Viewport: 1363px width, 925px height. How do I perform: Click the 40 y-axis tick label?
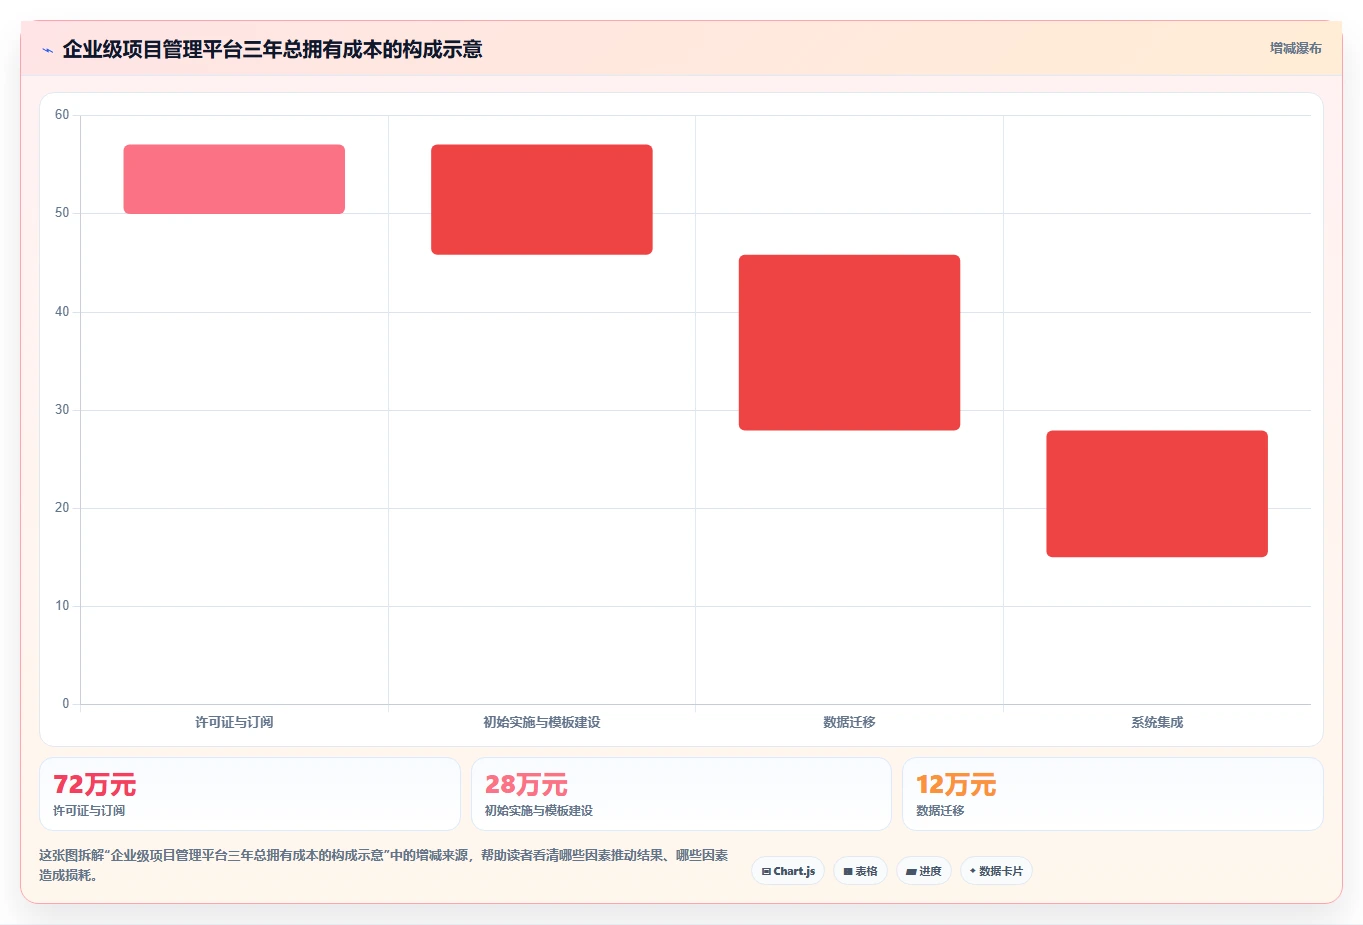[x=62, y=312]
